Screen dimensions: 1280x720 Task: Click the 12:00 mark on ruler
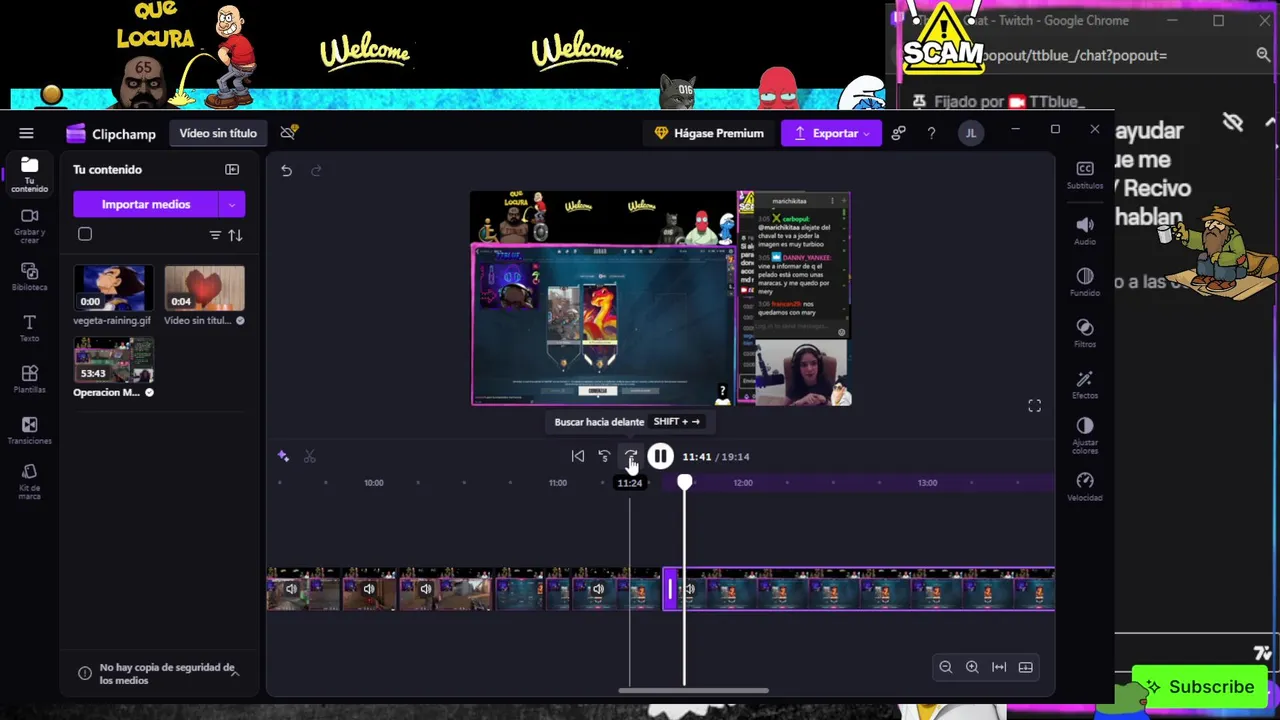click(x=743, y=483)
